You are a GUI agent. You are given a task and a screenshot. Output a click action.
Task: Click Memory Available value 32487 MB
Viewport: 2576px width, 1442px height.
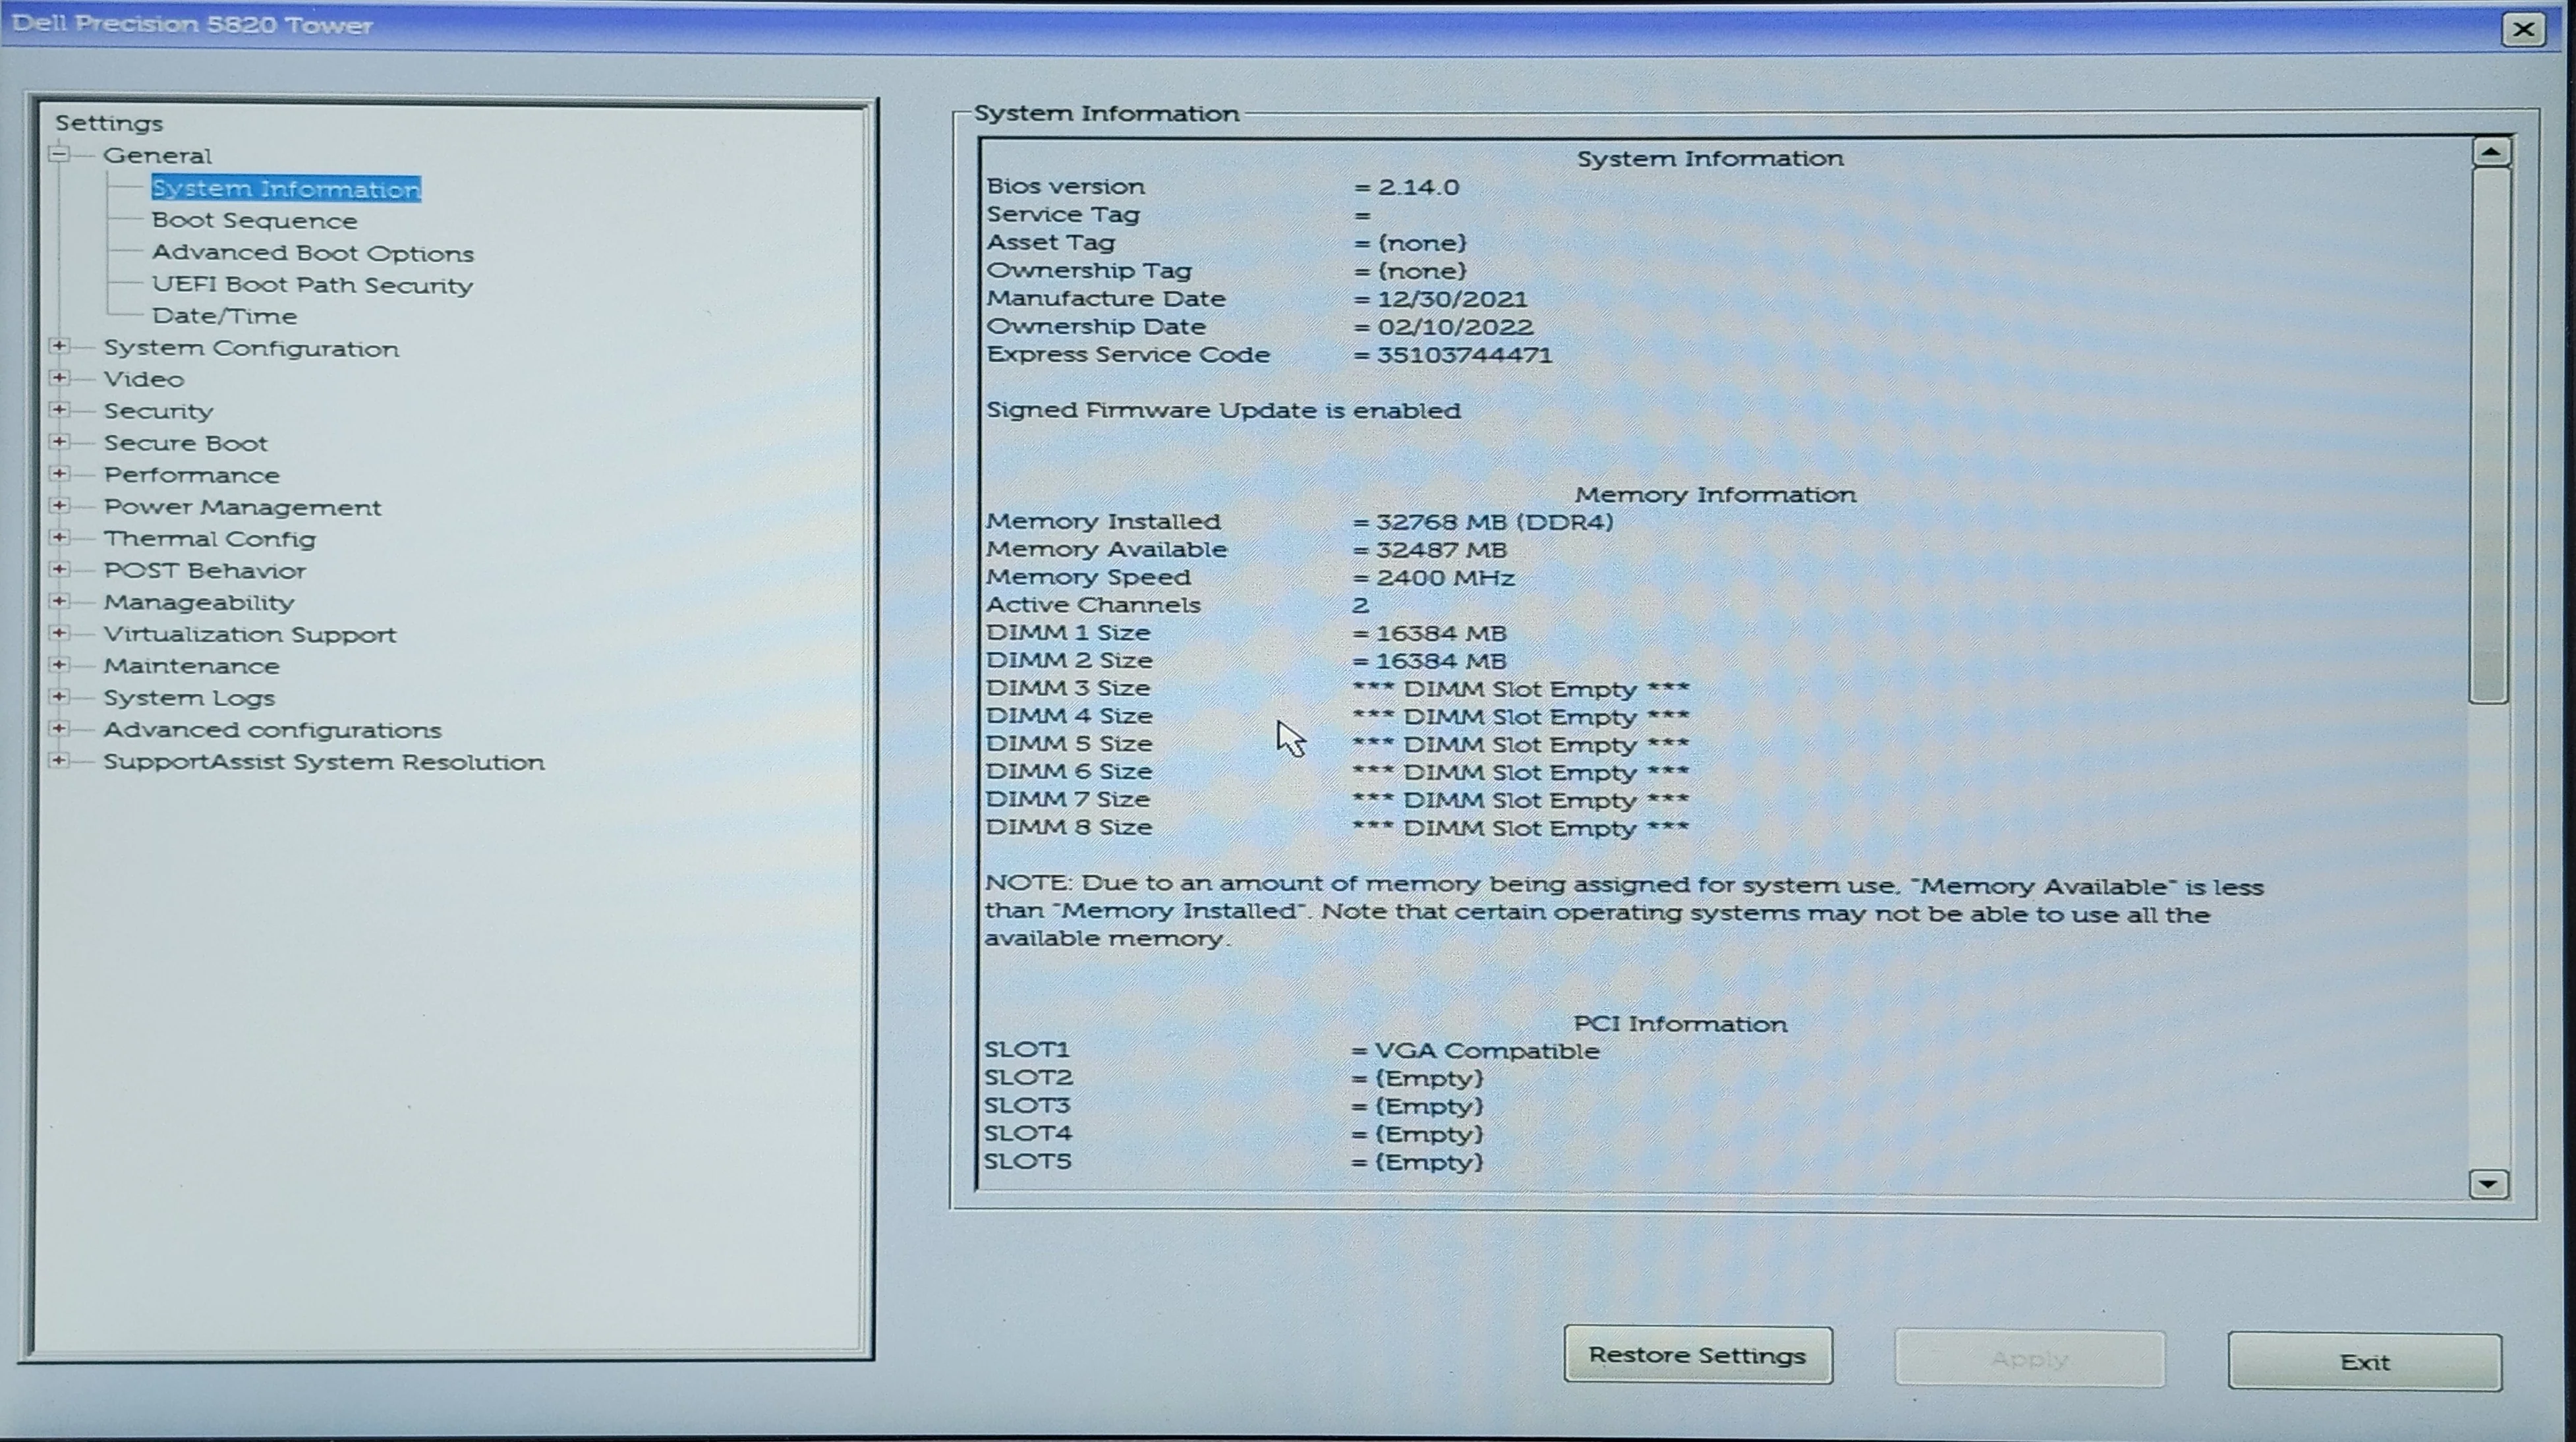pos(1441,550)
